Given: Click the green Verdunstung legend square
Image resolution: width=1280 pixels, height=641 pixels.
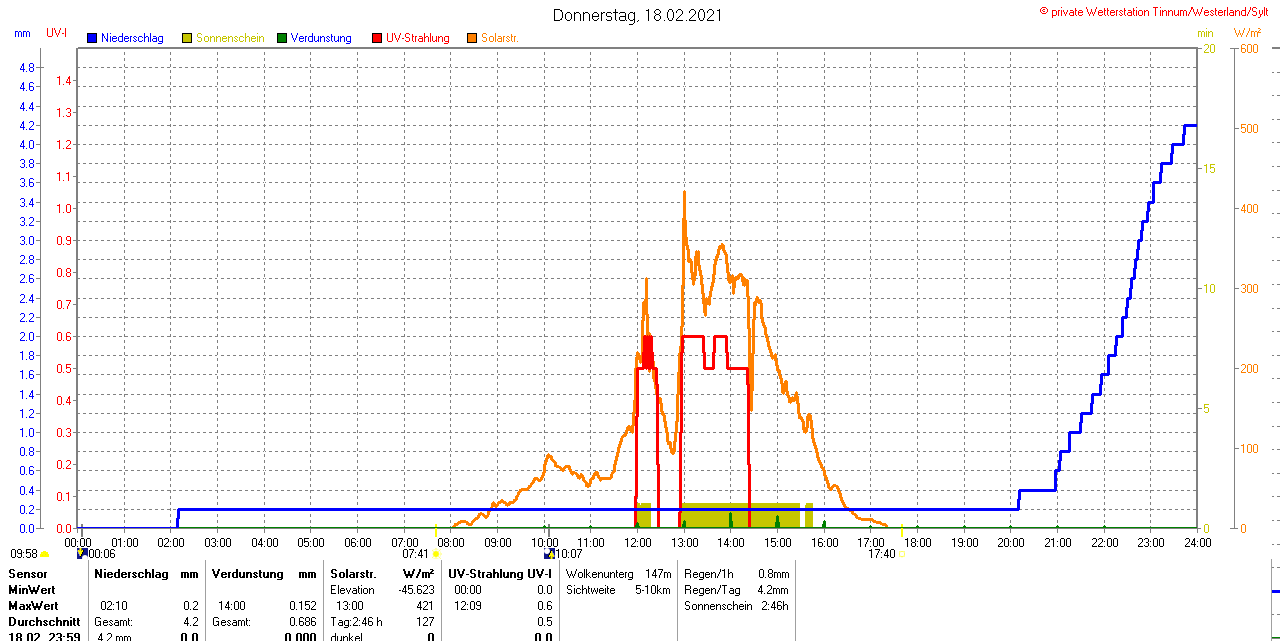Looking at the screenshot, I should click(x=282, y=38).
